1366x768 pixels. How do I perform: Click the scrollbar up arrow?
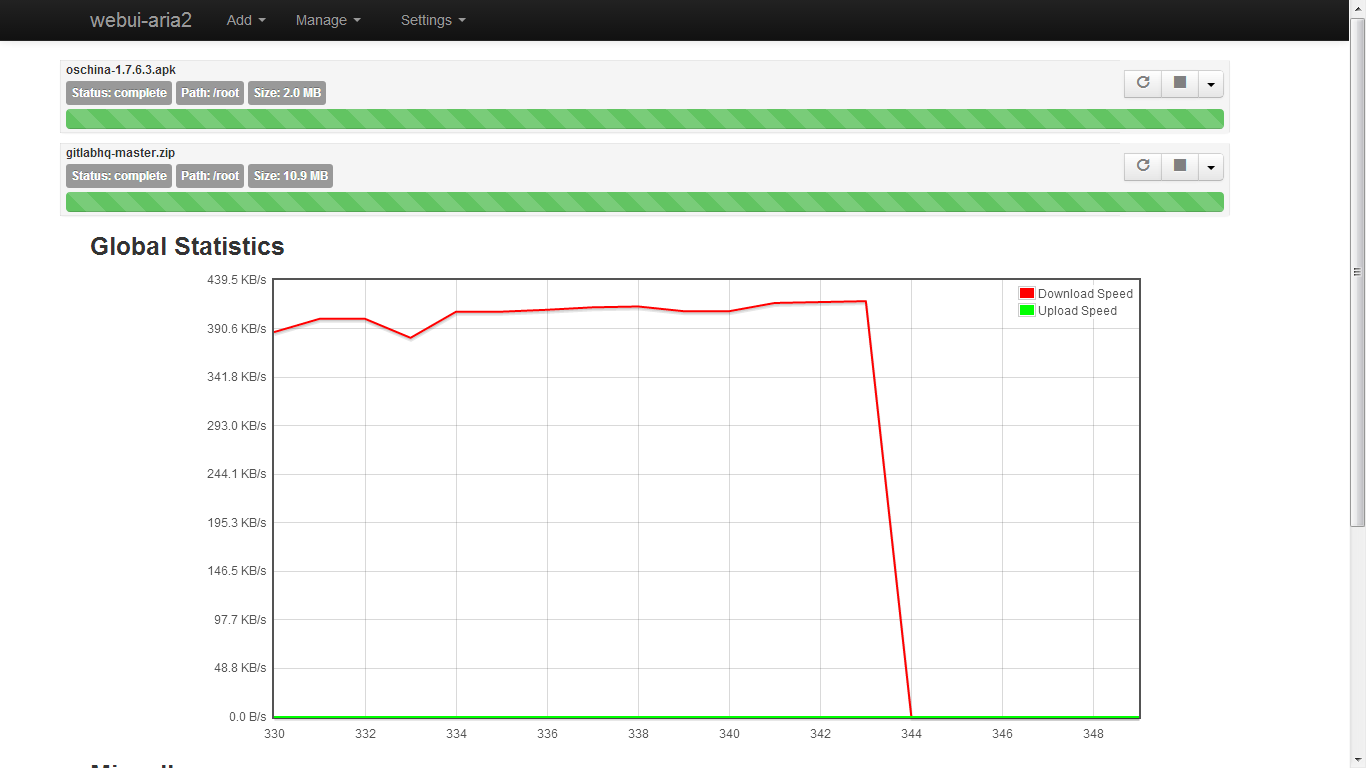[1358, 8]
